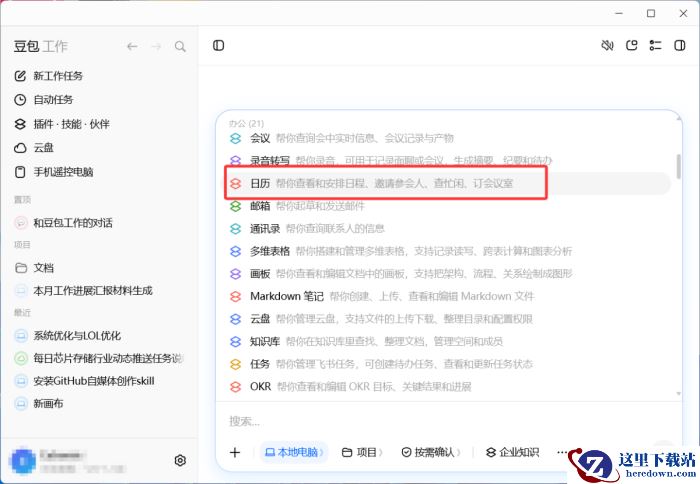The image size is (700, 484).
Task: Expand the 本地电脑 selector
Action: pyautogui.click(x=294, y=452)
